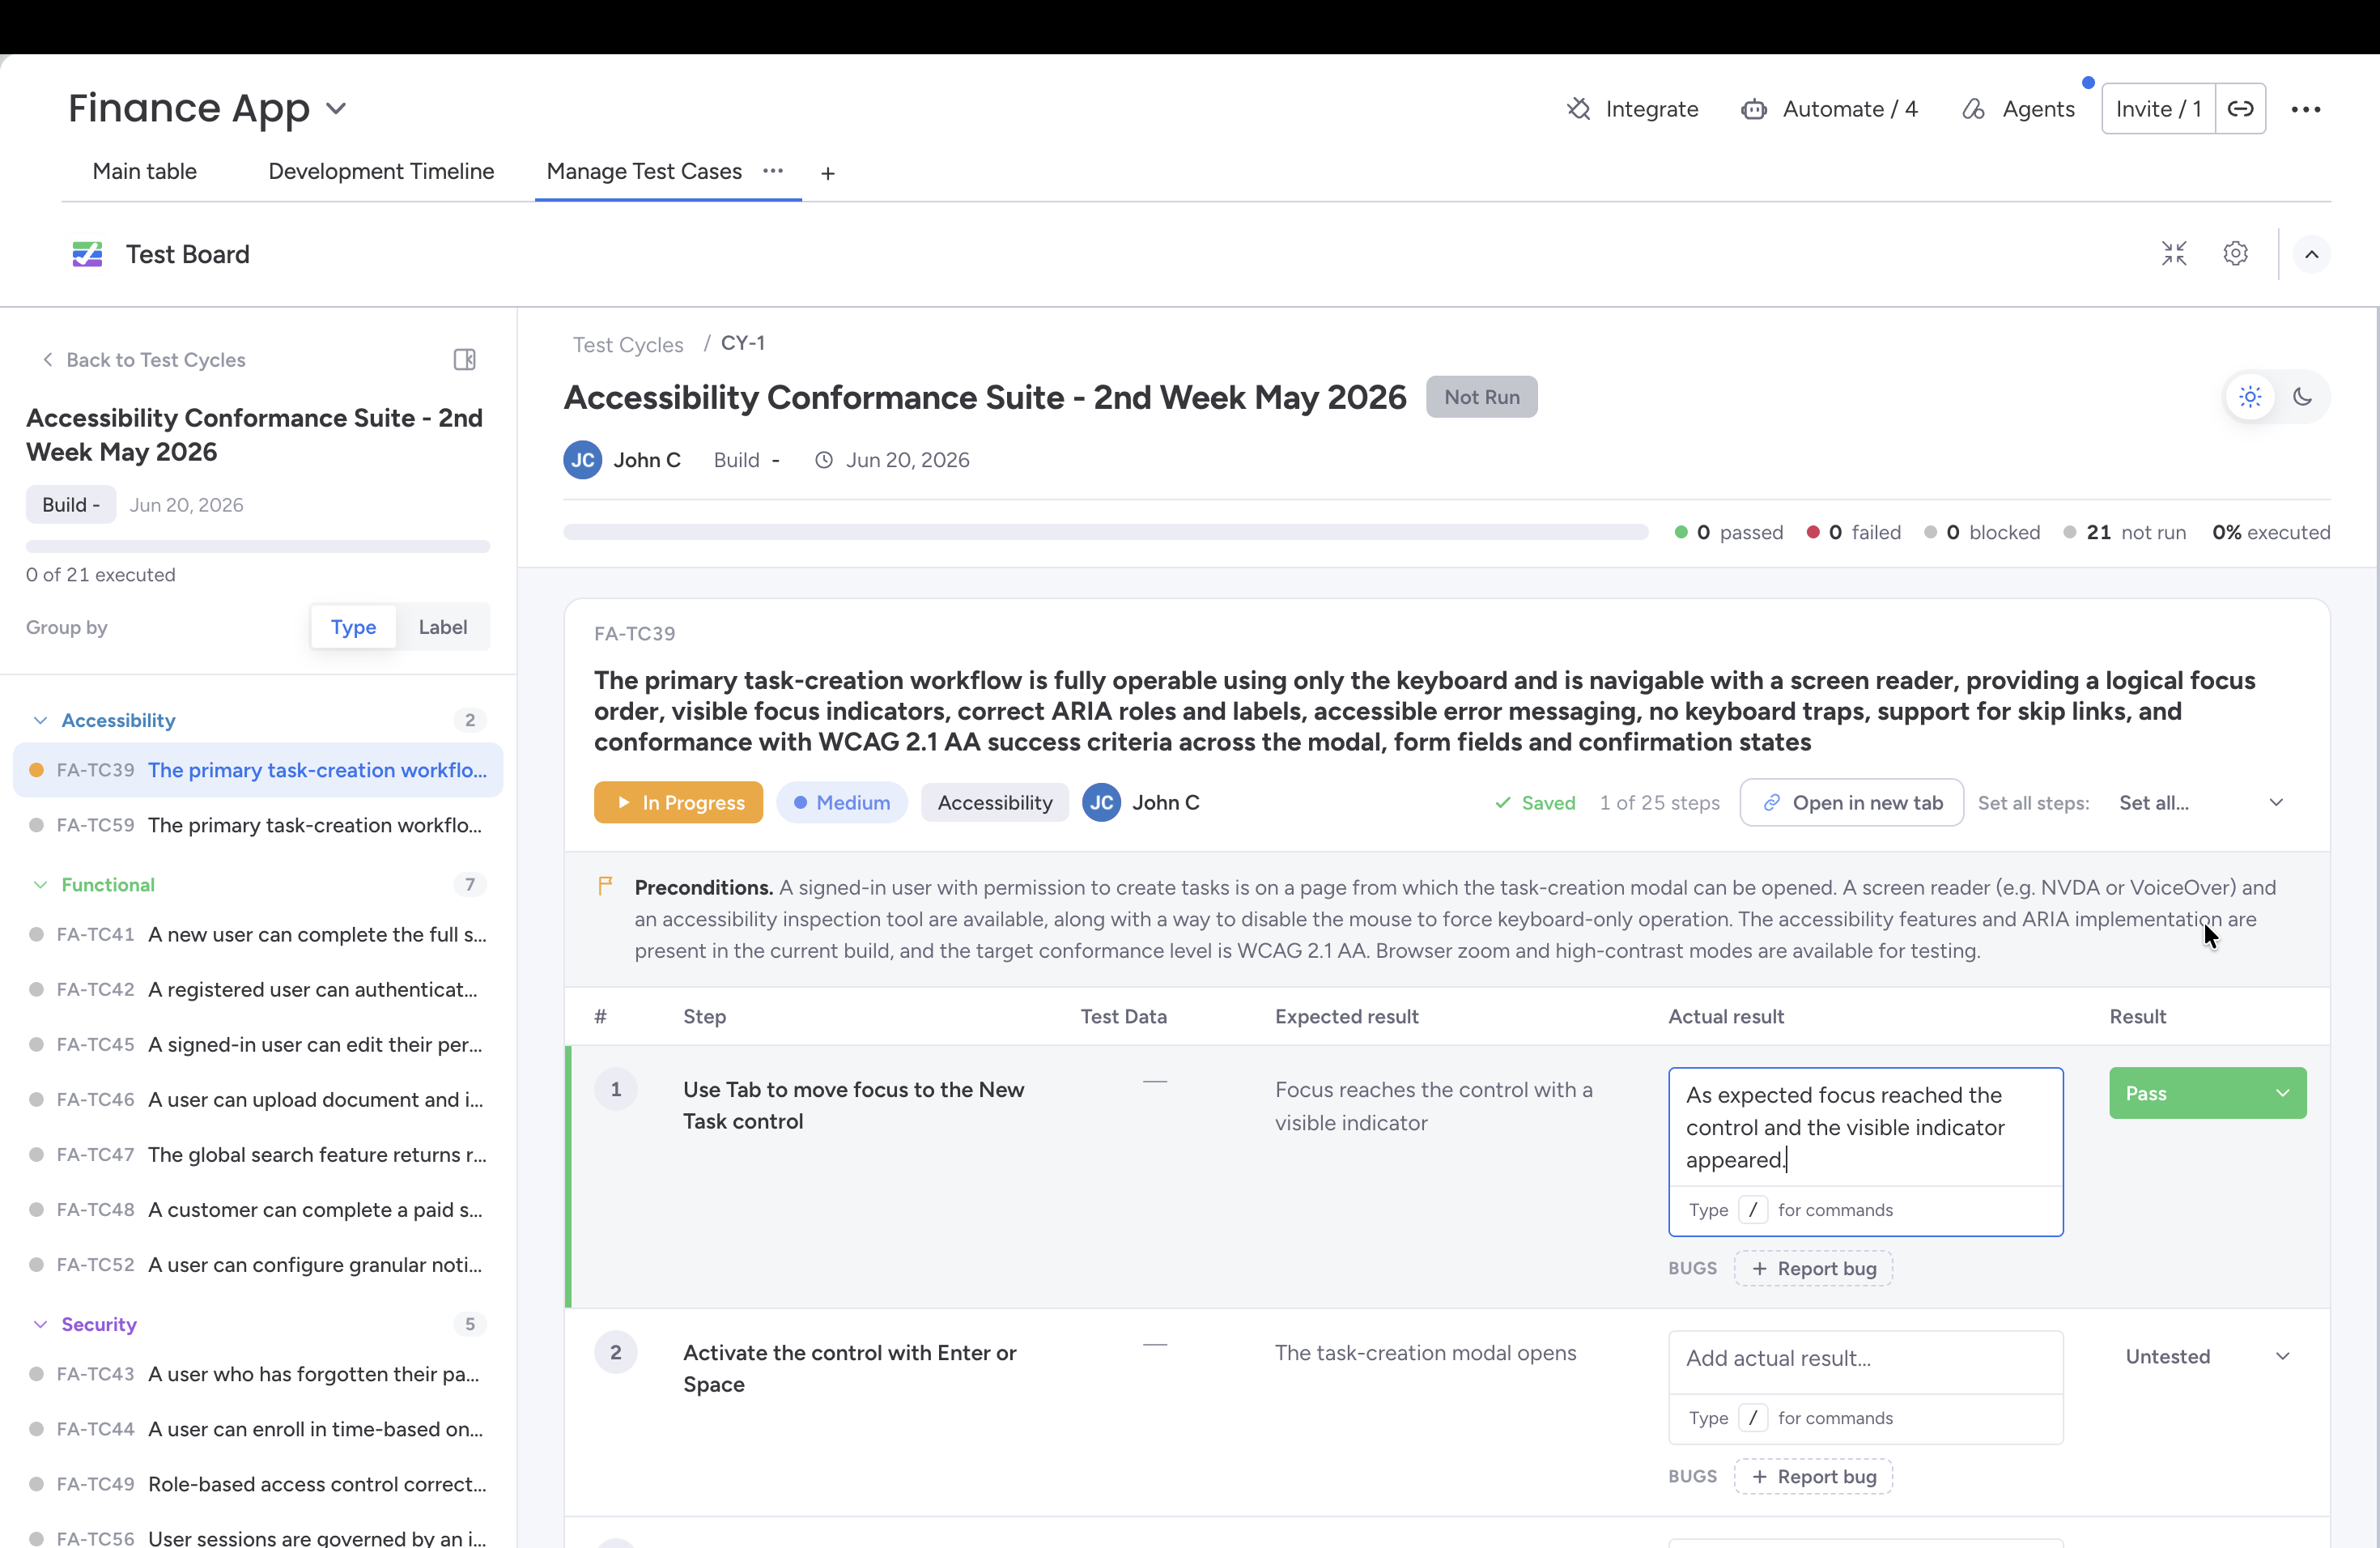Click John C avatar under the suite title

point(583,460)
